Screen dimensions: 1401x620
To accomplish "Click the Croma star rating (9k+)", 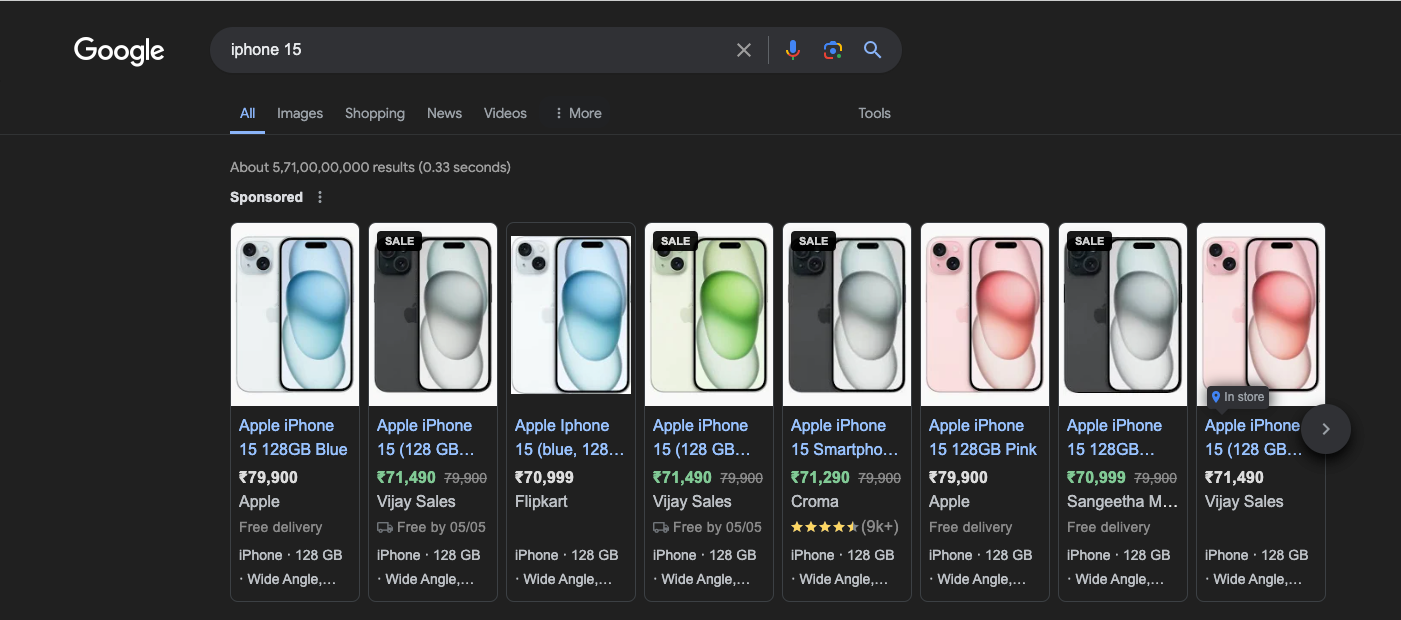I will tap(845, 527).
